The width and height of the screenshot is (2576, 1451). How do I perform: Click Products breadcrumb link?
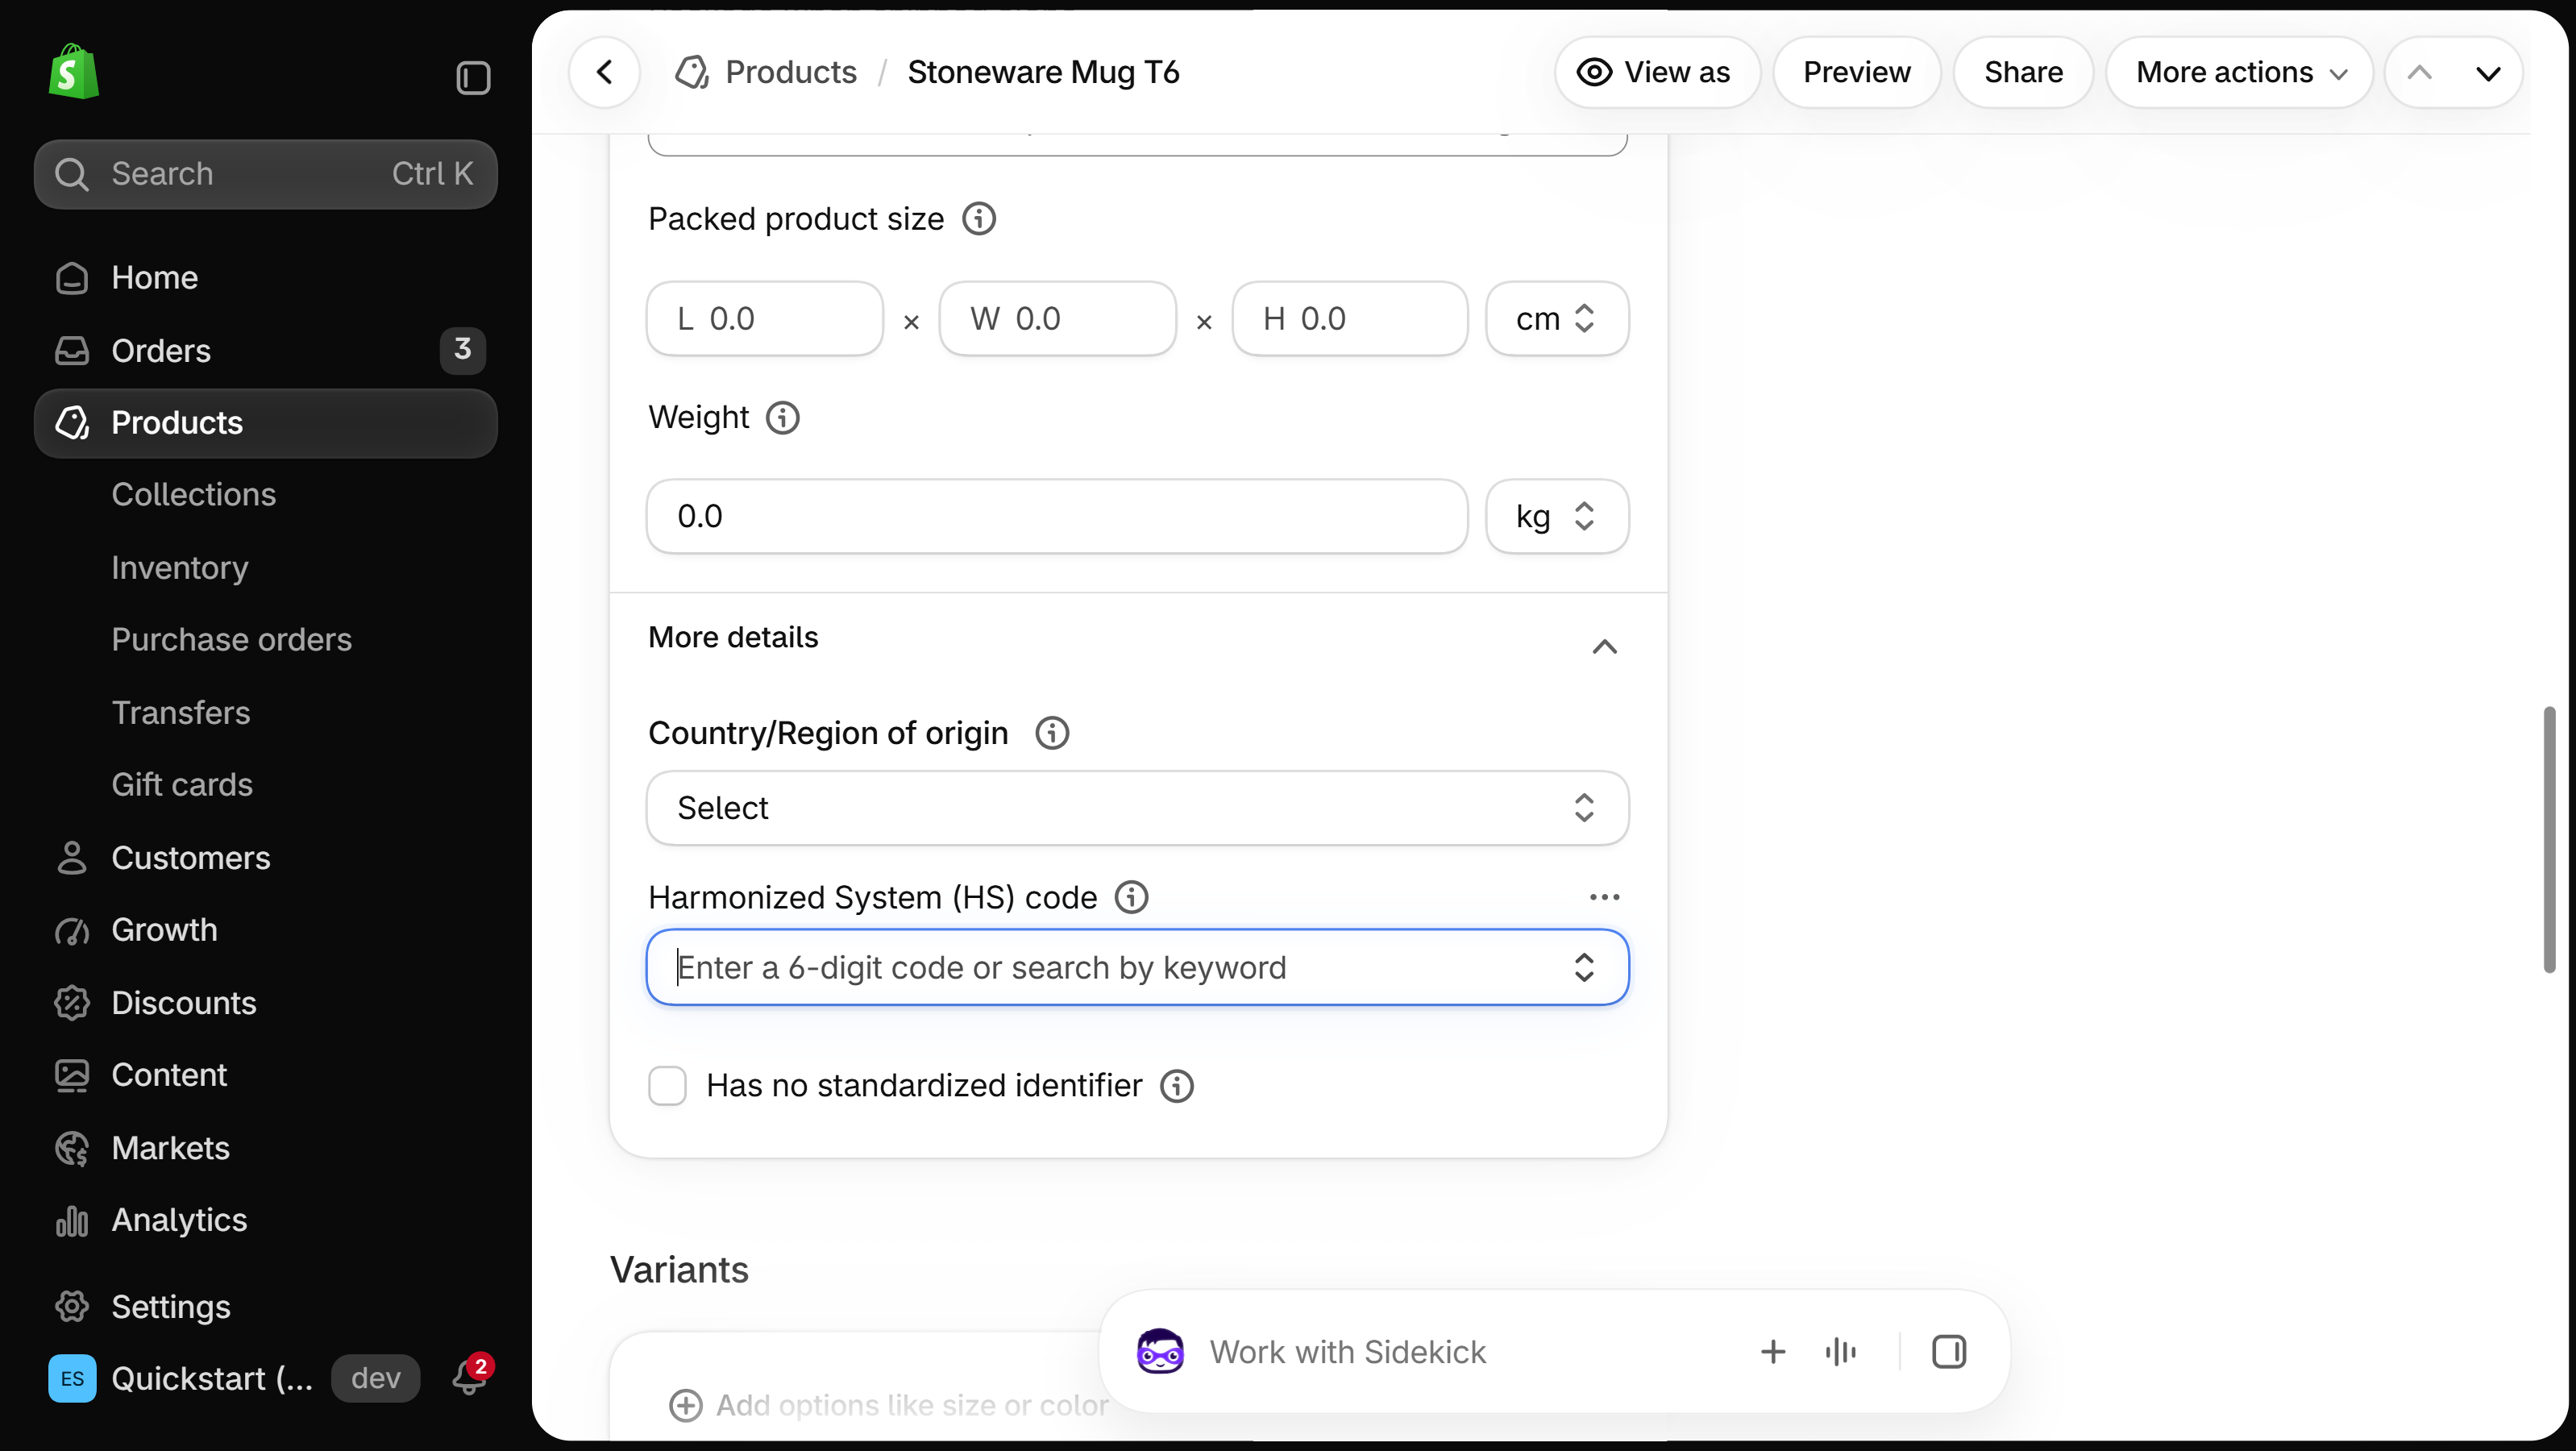click(x=791, y=72)
